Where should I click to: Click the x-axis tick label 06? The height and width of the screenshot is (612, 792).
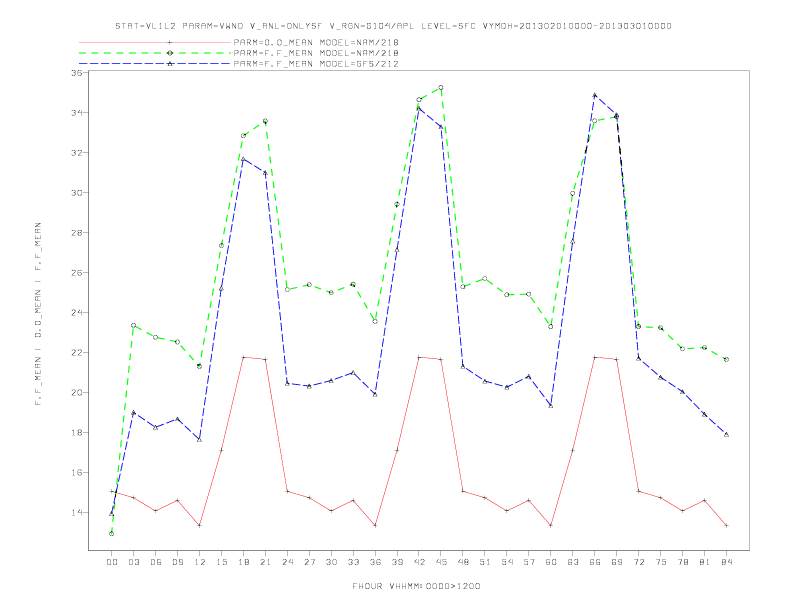point(156,562)
